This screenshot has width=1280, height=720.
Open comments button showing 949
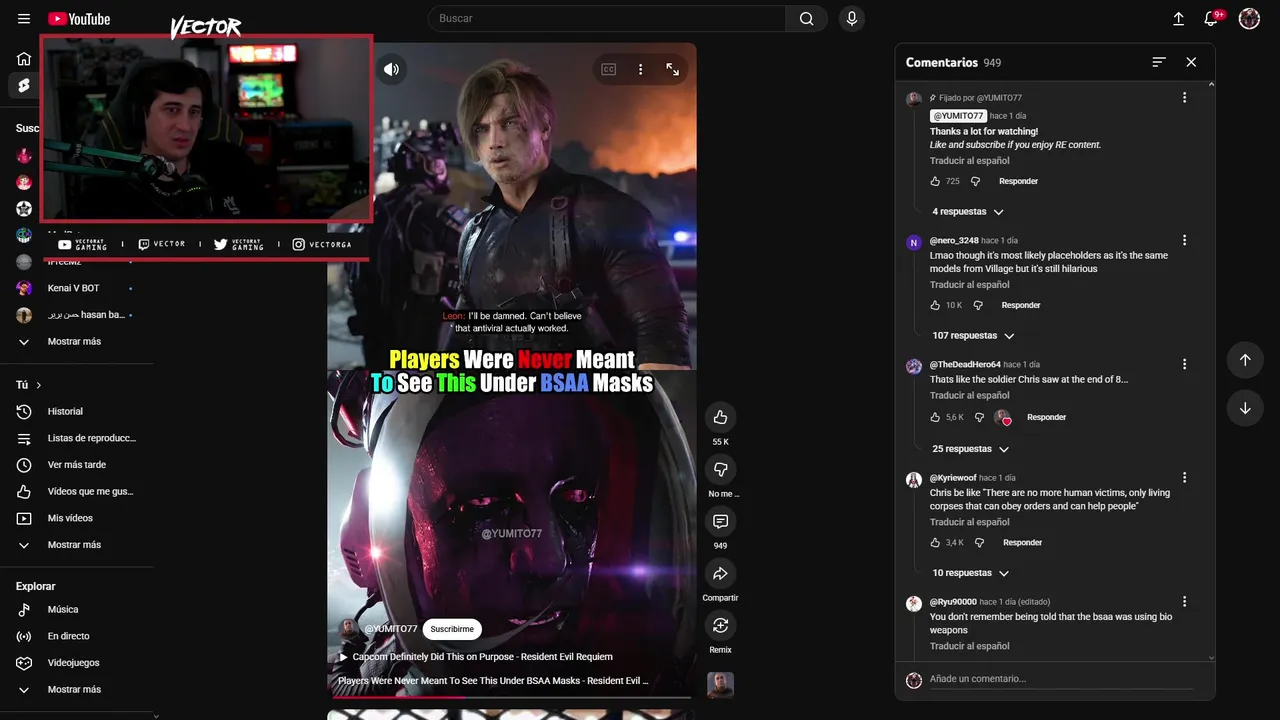coord(720,521)
